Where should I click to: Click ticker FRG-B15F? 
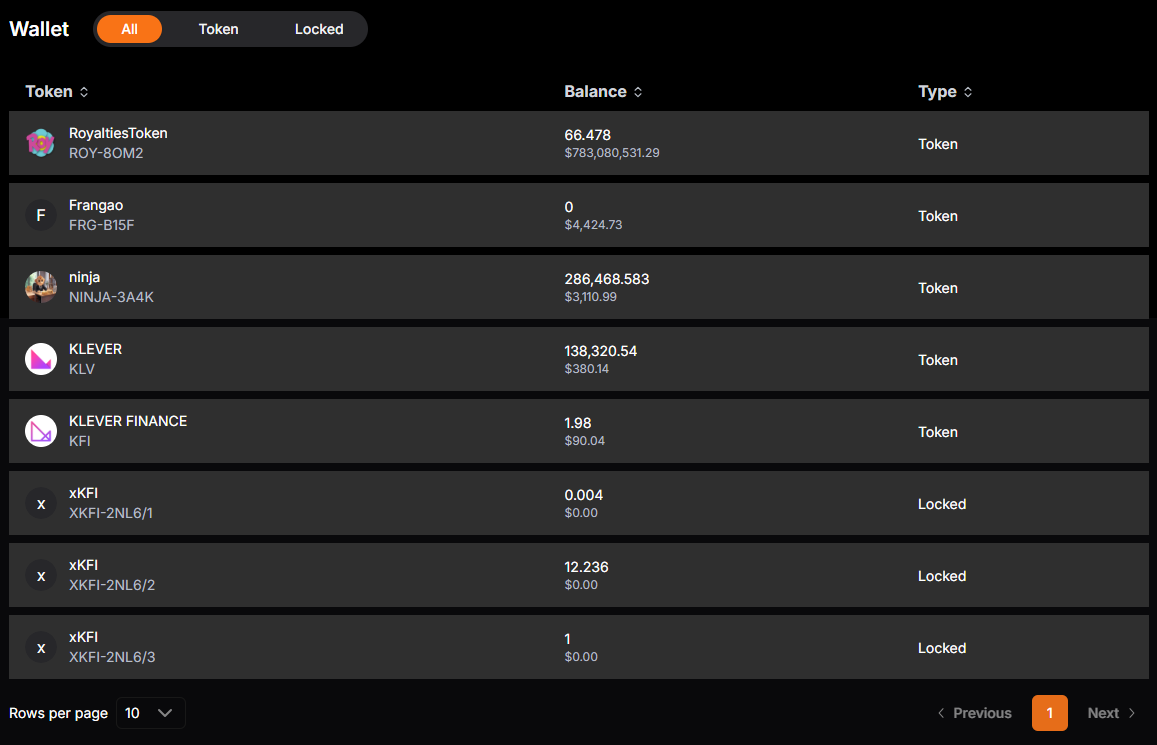pos(101,225)
